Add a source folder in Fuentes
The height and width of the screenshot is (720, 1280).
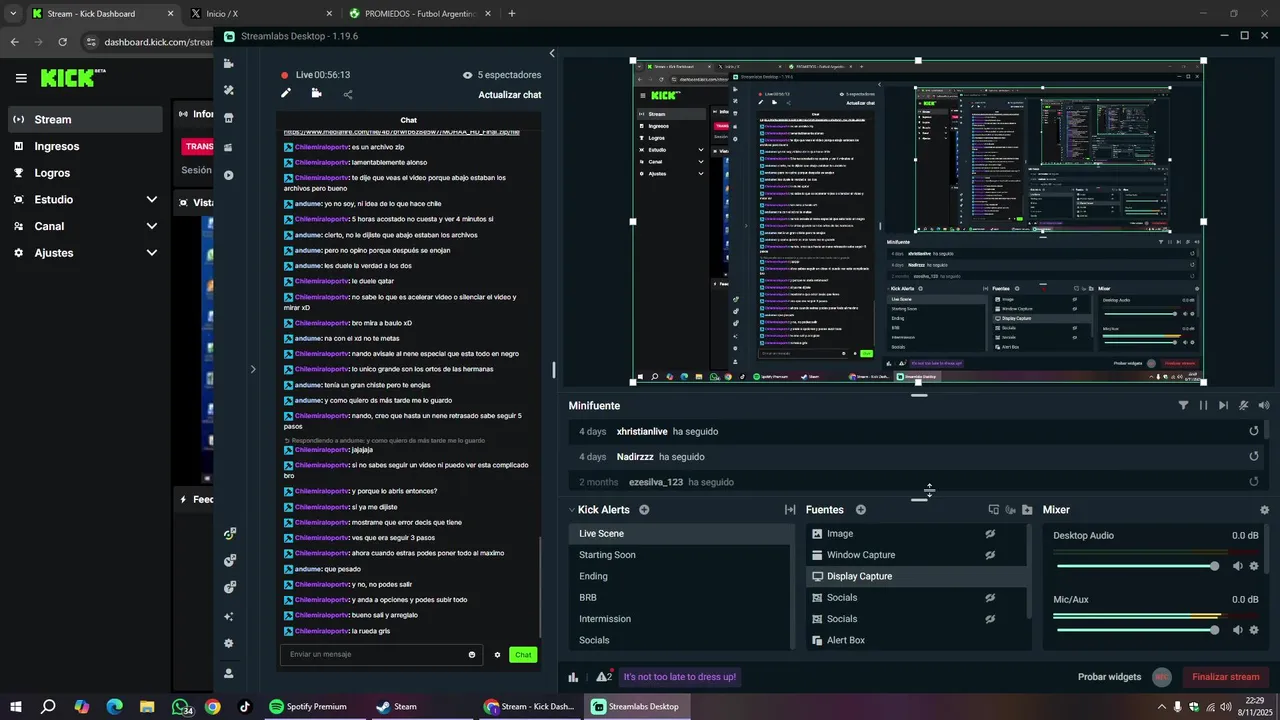click(1027, 510)
